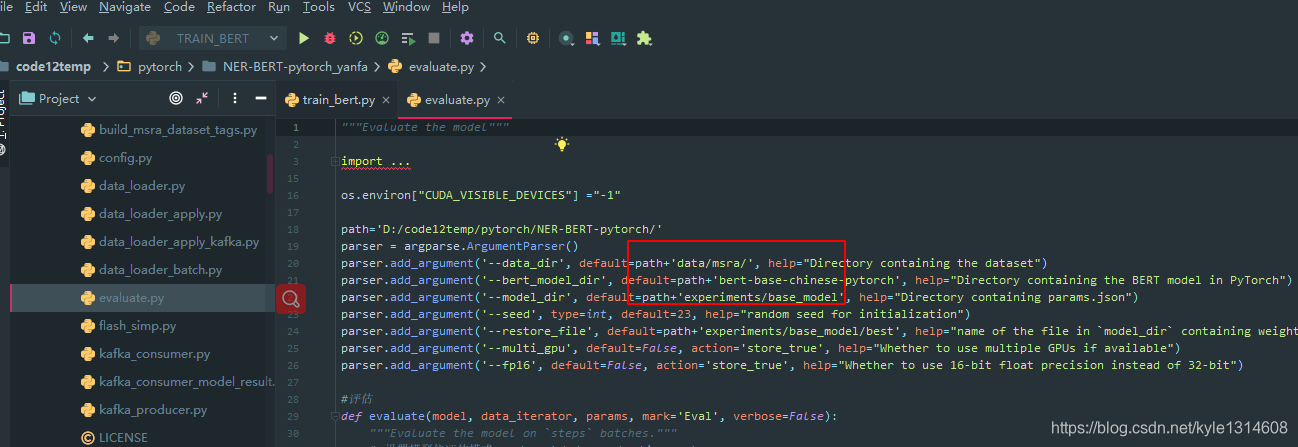Open the TRAIN_BERT run configuration dropdown

click(x=212, y=38)
